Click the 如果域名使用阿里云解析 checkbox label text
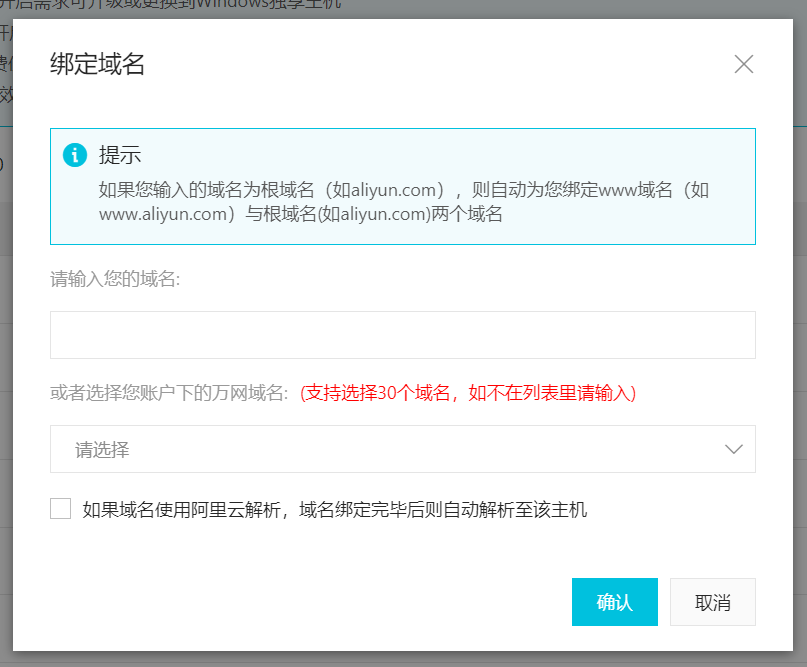Viewport: 807px width, 667px height. coord(334,510)
